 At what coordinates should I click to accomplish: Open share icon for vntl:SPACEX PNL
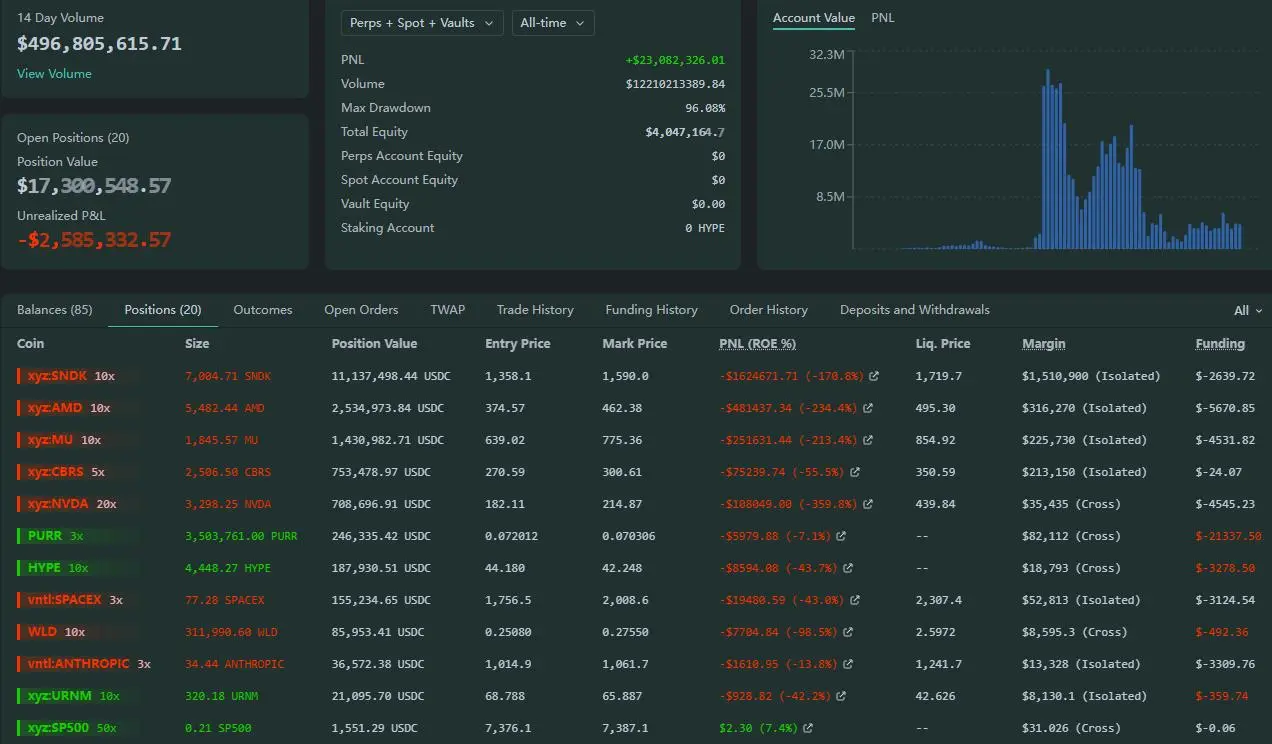pos(855,600)
